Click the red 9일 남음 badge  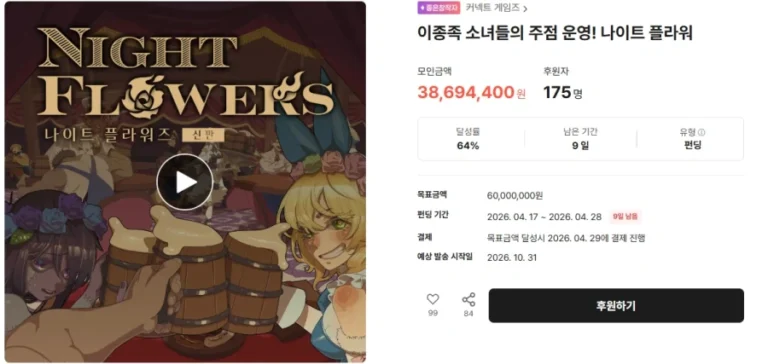pyautogui.click(x=625, y=217)
